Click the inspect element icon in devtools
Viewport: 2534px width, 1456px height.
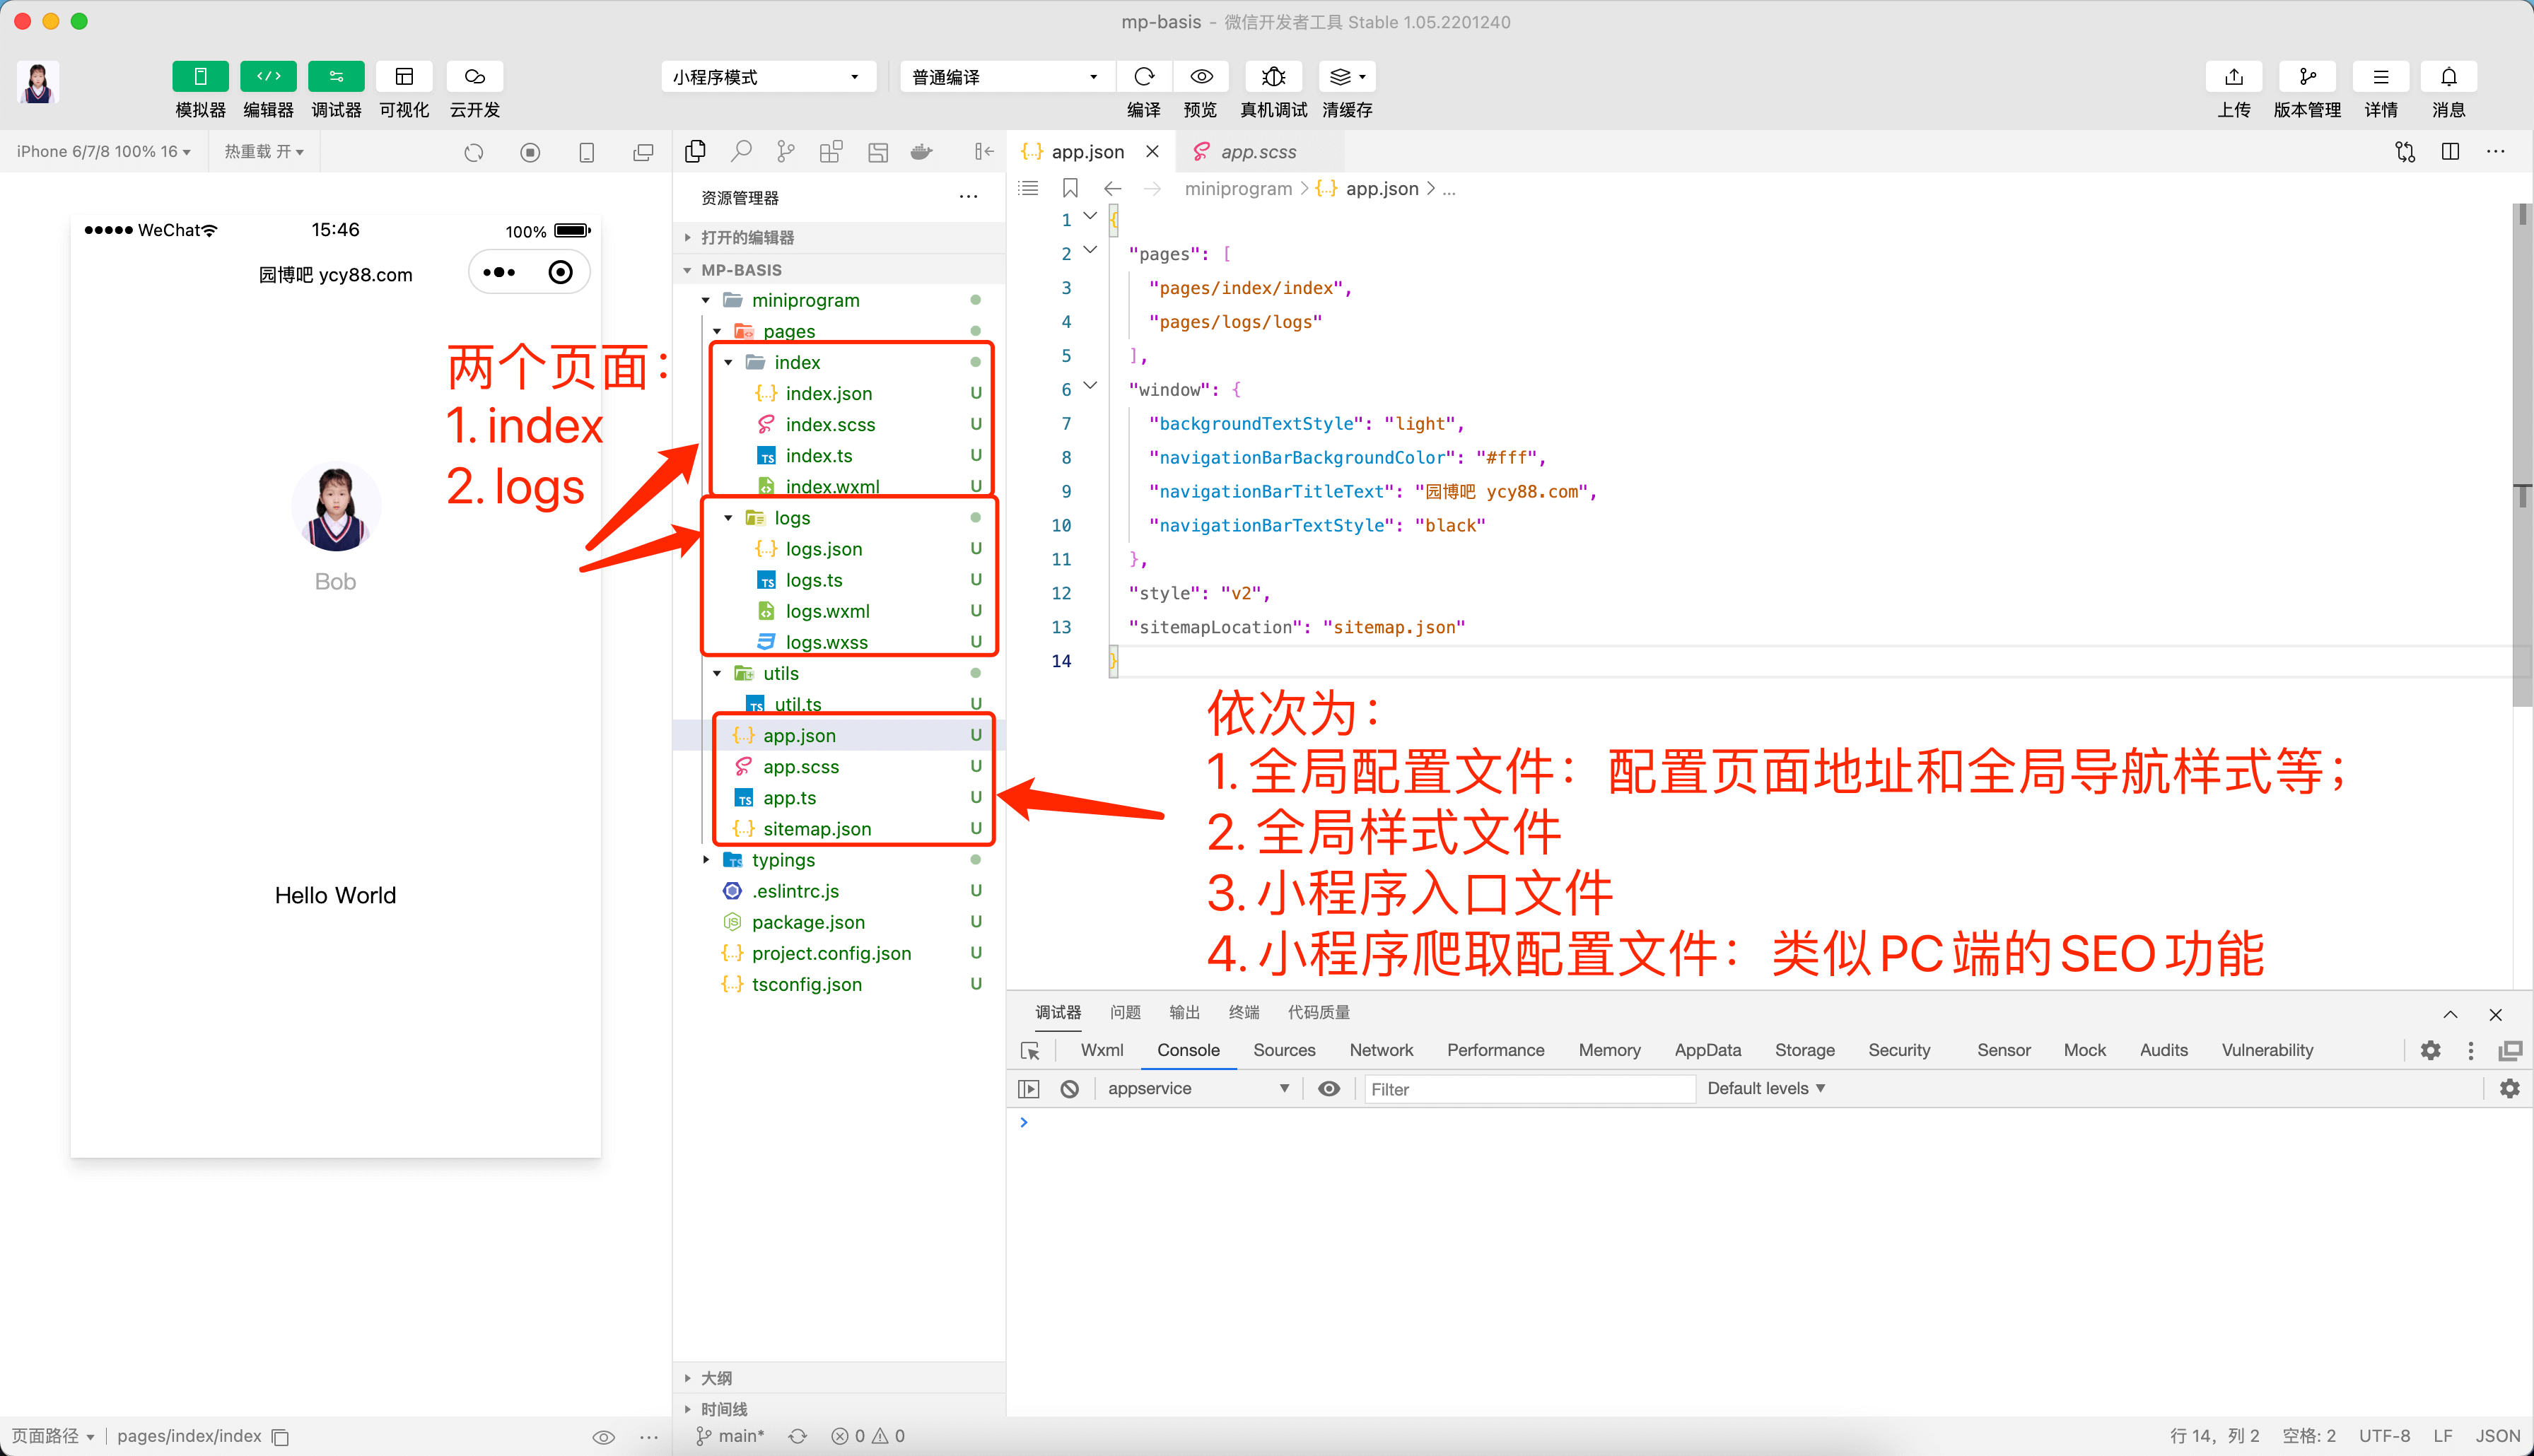(x=1030, y=1051)
